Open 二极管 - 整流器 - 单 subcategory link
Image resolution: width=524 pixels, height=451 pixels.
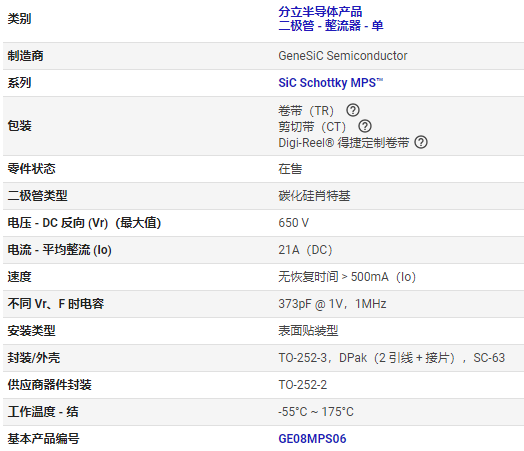331,26
